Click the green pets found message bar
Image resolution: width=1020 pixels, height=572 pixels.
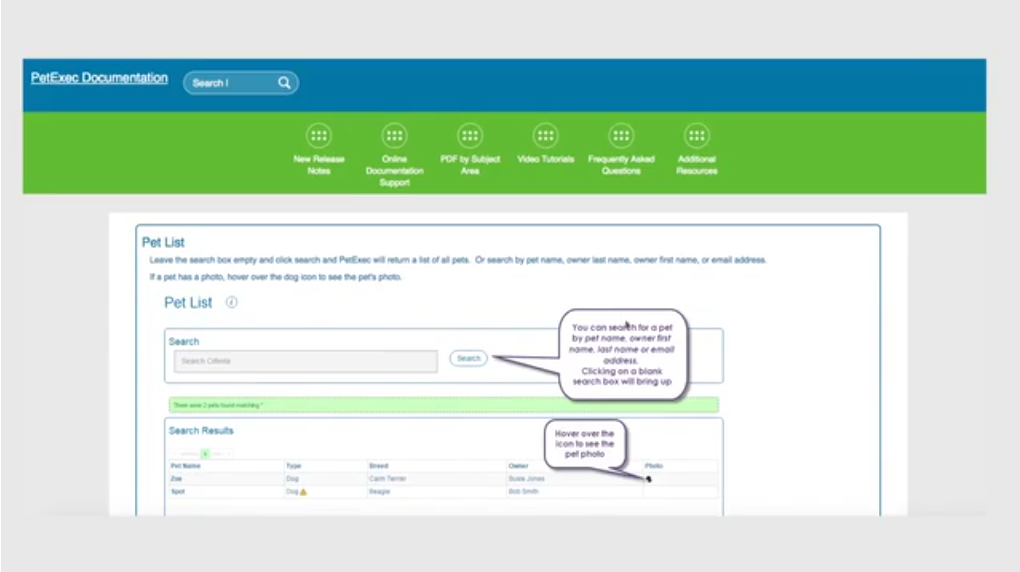(x=444, y=405)
